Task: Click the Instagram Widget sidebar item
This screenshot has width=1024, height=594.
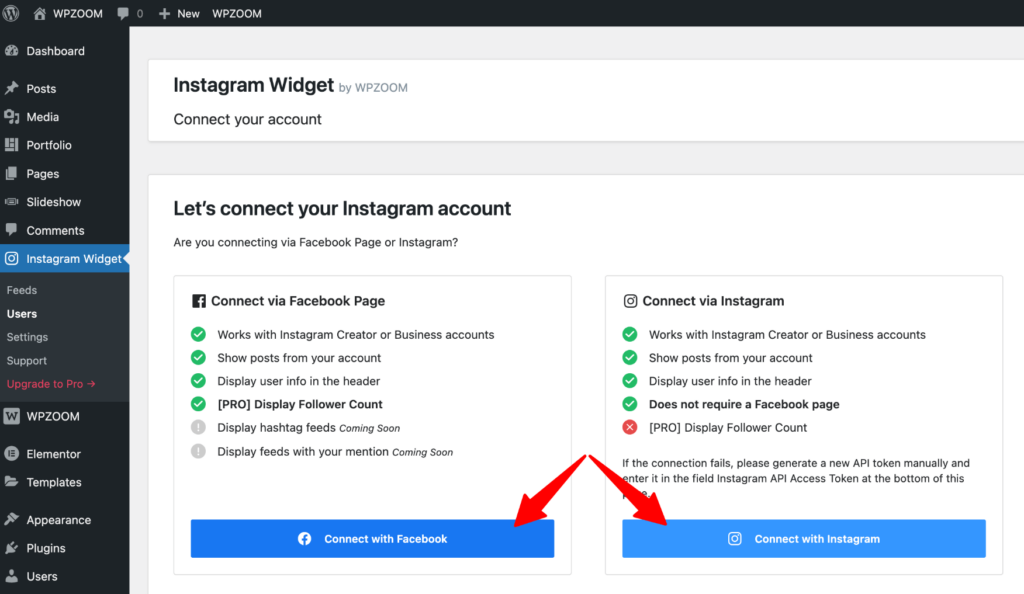Action: (x=73, y=259)
